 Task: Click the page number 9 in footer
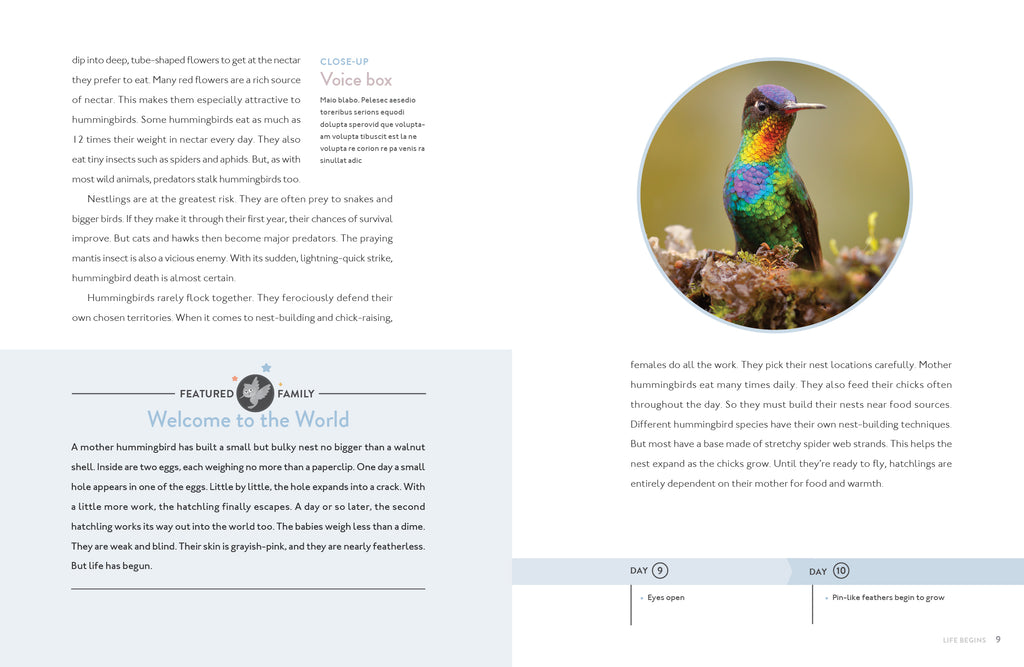tap(998, 640)
